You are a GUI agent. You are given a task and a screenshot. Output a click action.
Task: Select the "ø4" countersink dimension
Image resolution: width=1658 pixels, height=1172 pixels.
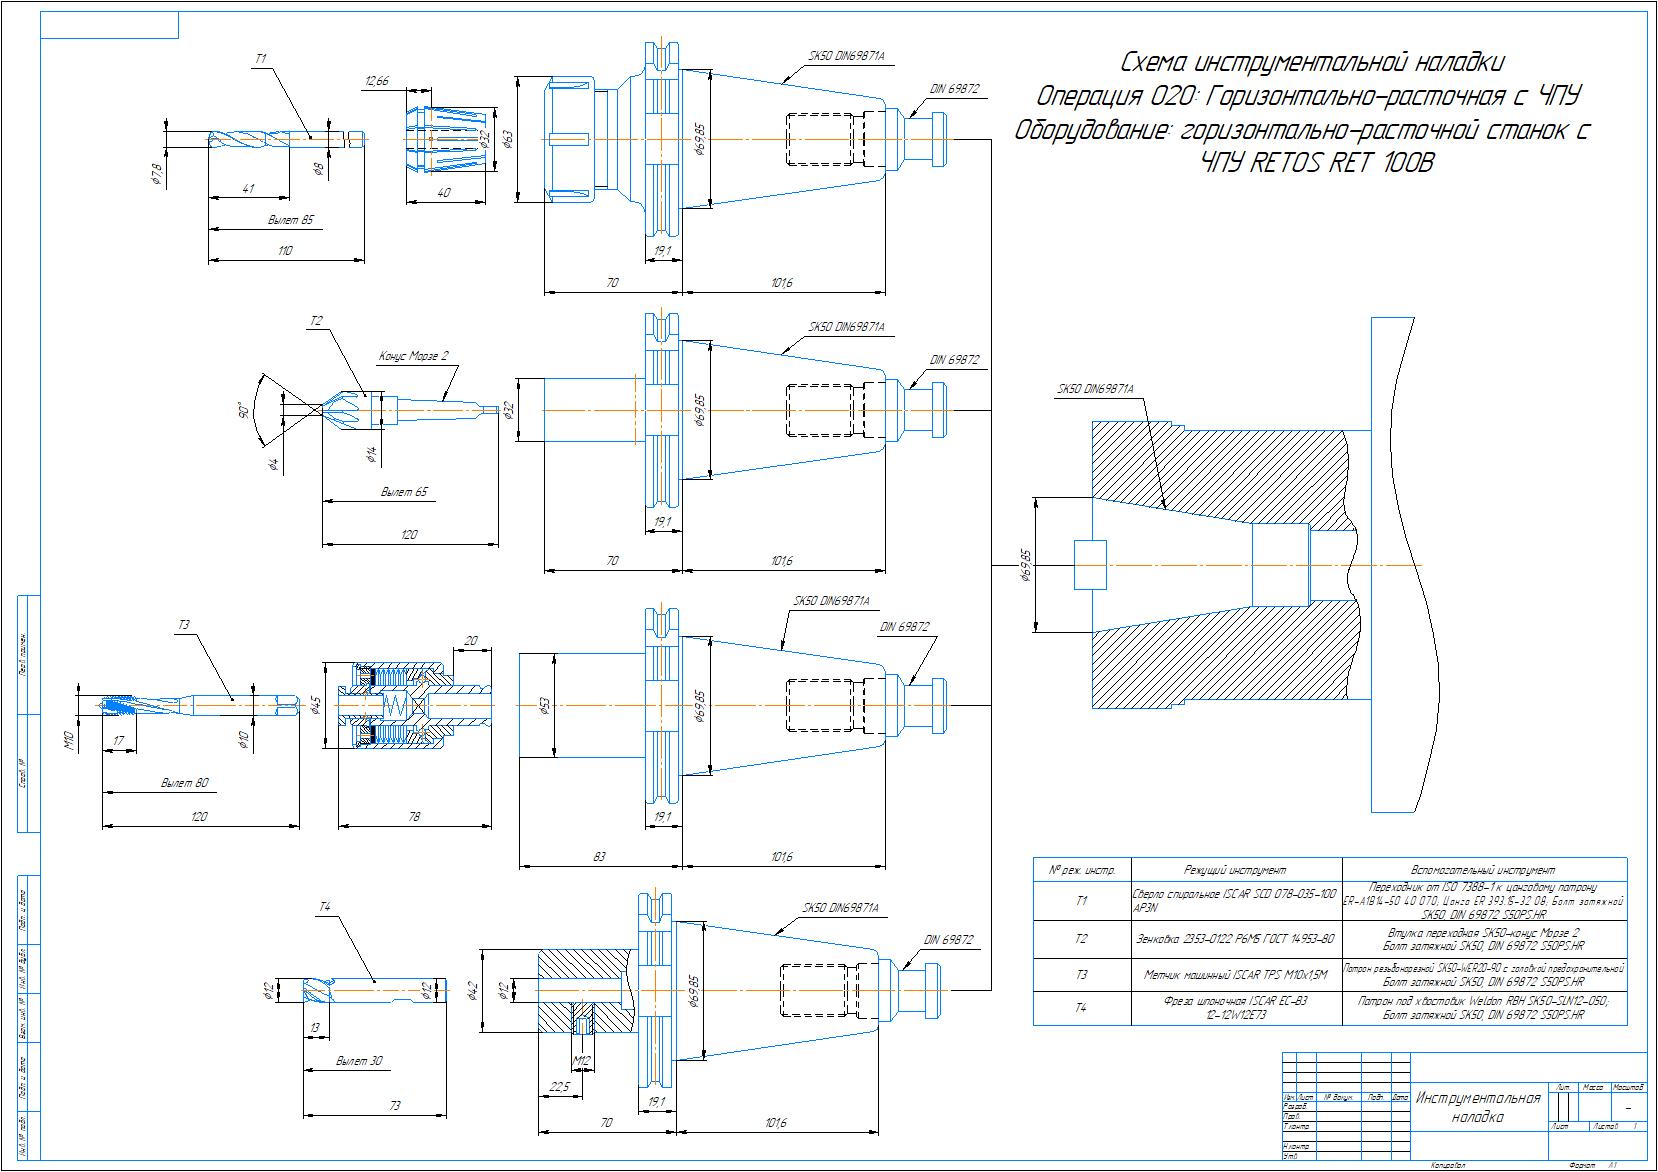[273, 464]
